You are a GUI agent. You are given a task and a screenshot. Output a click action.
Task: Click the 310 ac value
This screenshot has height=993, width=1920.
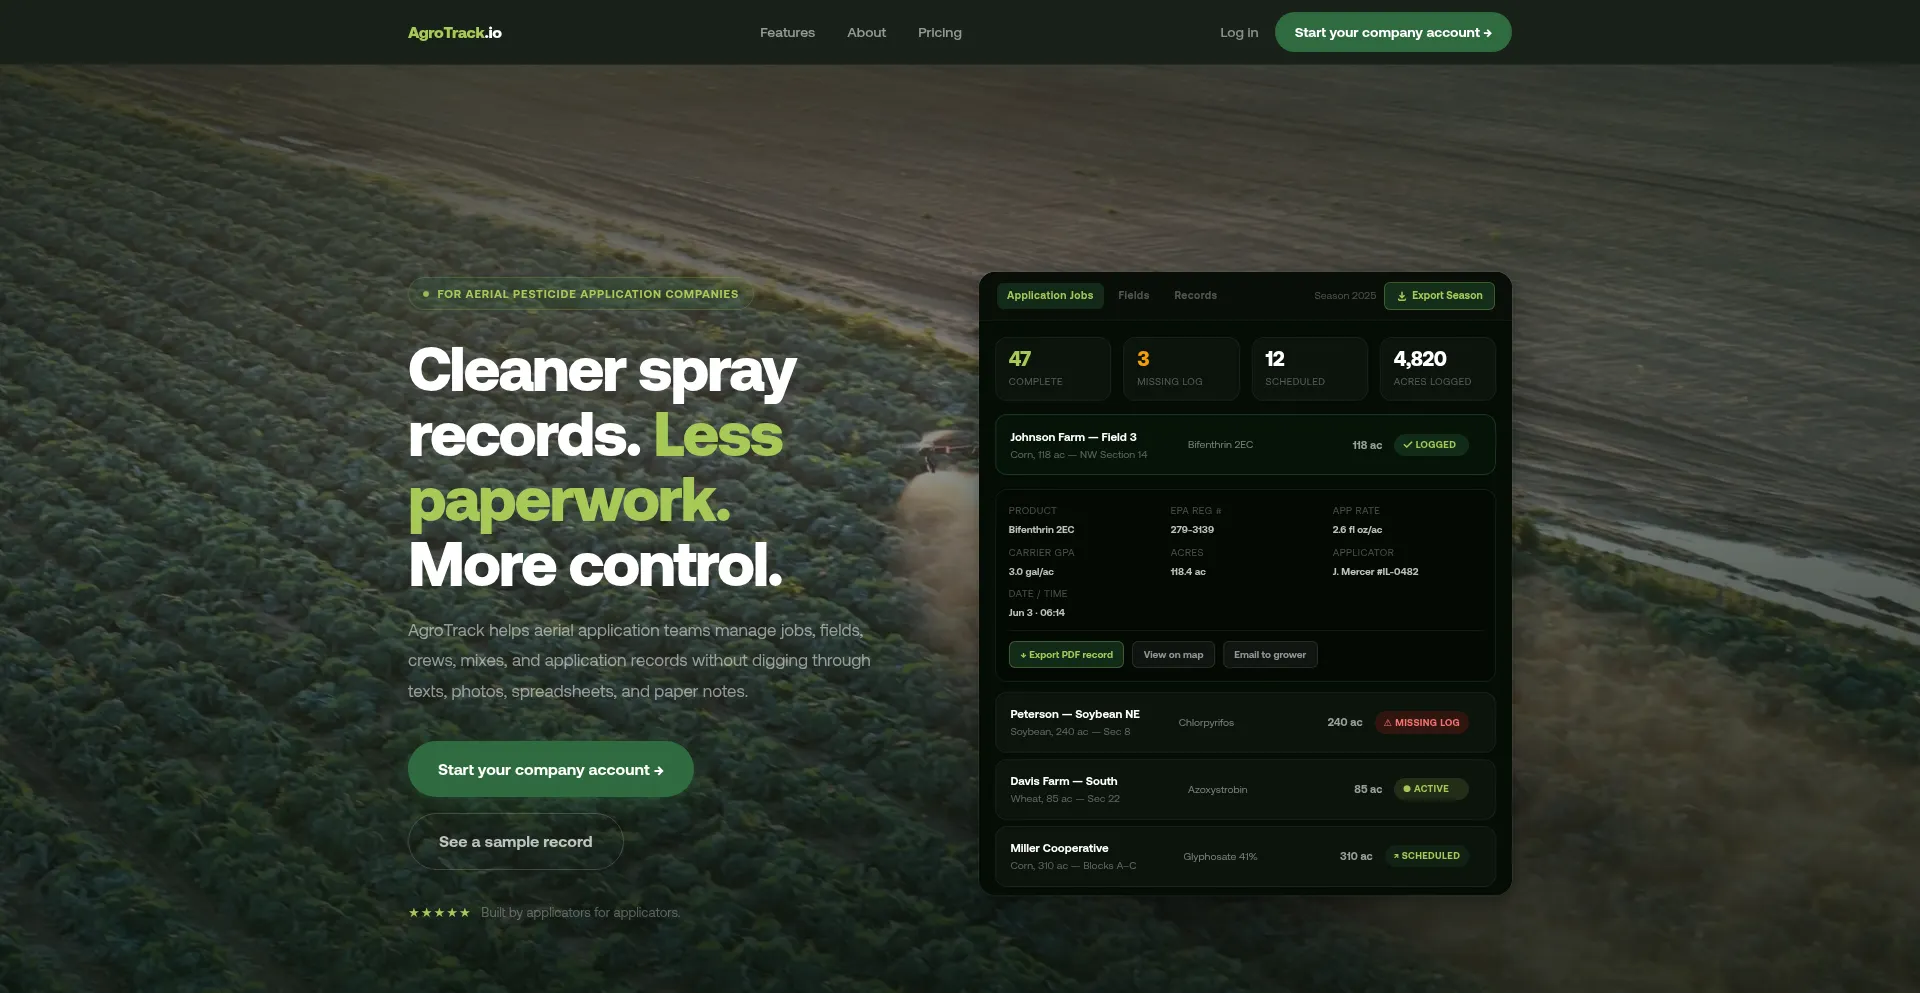click(1356, 856)
